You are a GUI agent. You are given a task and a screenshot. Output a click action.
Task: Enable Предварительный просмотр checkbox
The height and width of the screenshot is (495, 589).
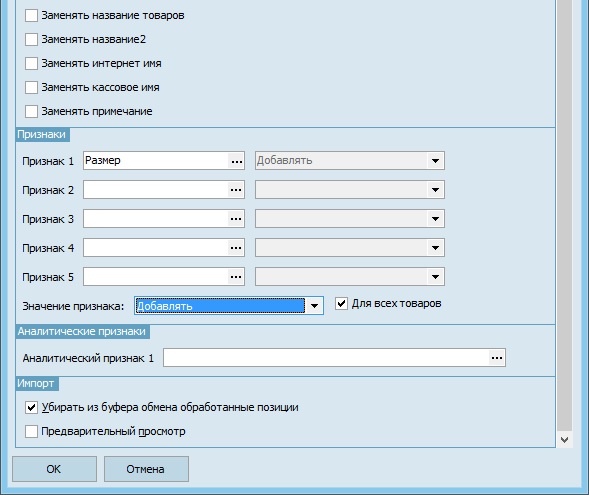tap(31, 431)
